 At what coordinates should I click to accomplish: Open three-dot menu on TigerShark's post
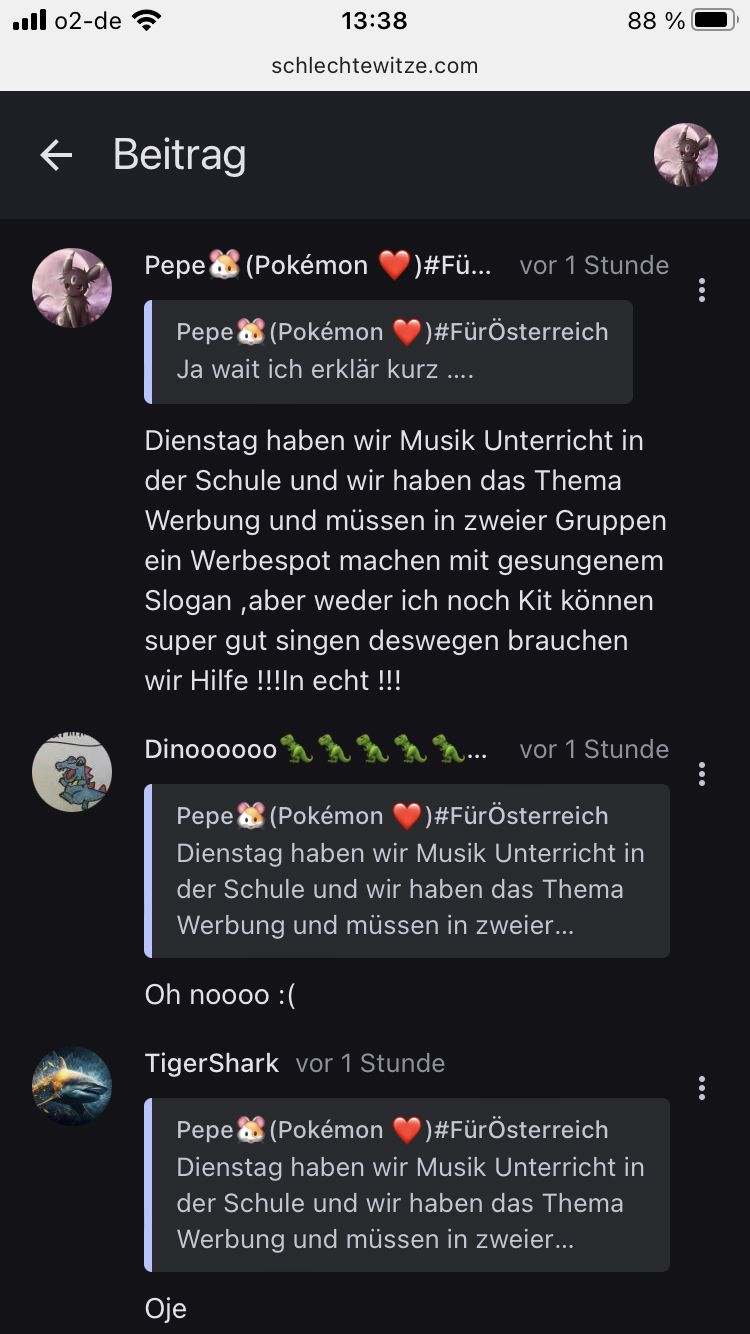click(702, 1088)
